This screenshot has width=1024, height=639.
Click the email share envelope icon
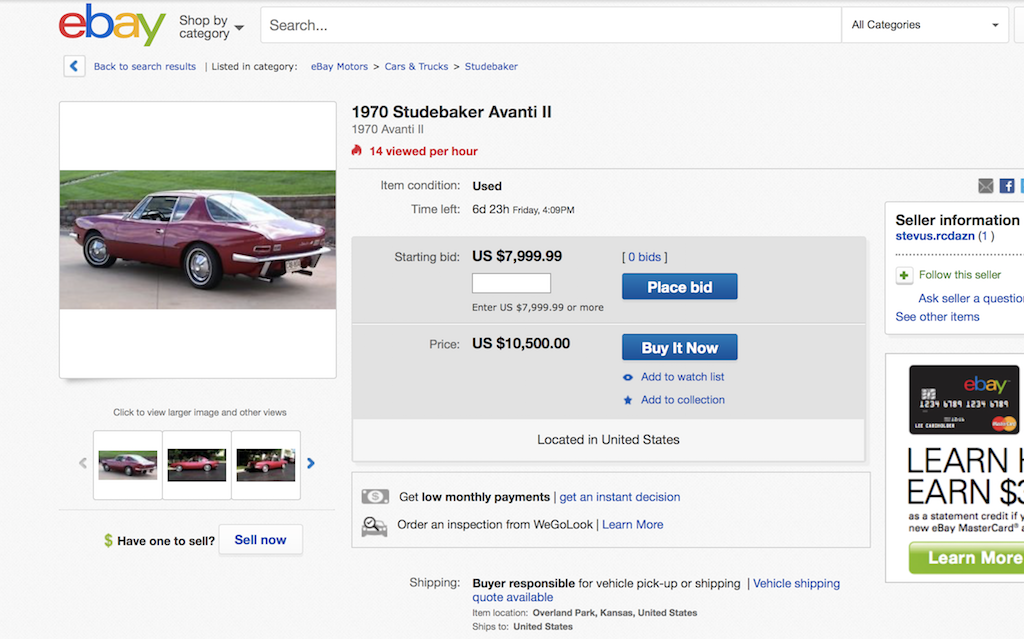(986, 186)
